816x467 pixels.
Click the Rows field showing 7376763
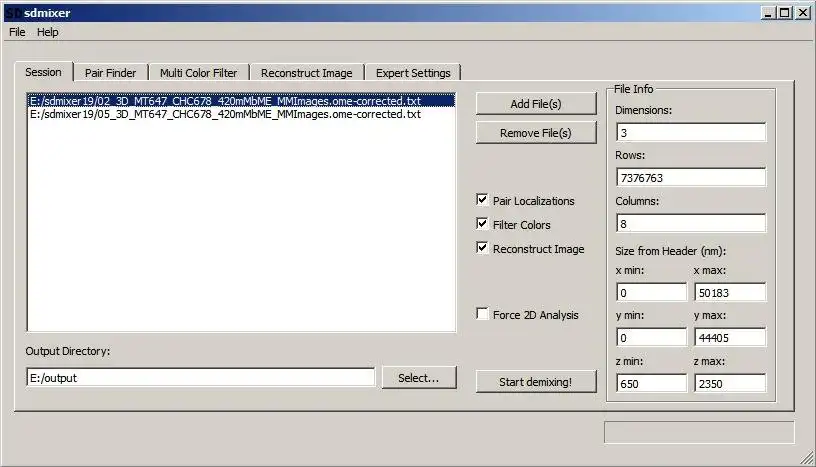tap(691, 178)
